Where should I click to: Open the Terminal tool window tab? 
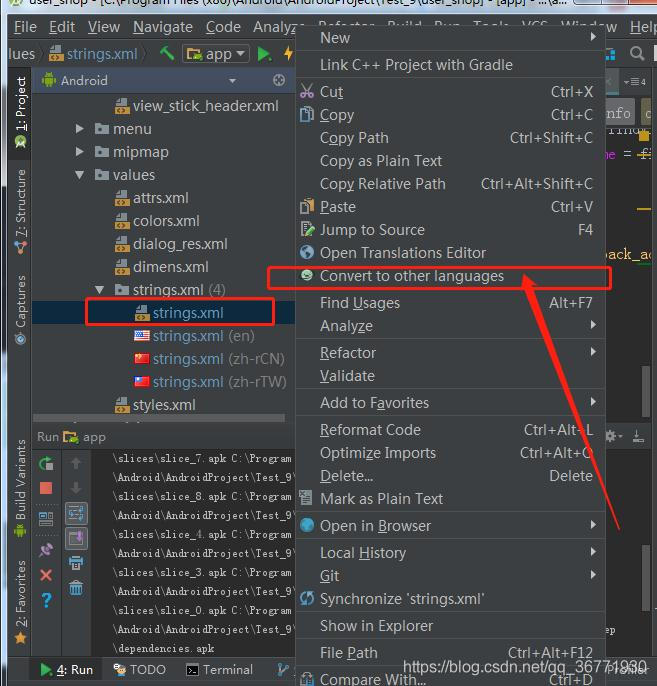pos(219,669)
